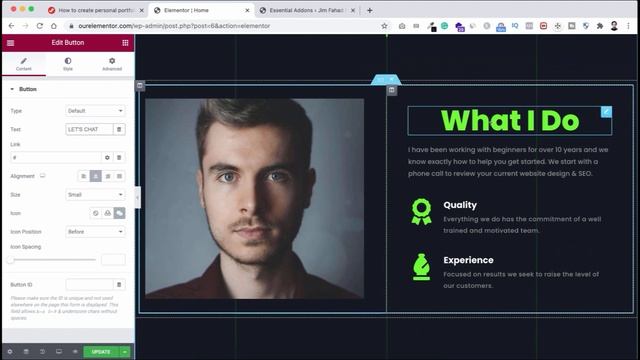Click the IQ extension icon
640x360 pixels.
515,26
